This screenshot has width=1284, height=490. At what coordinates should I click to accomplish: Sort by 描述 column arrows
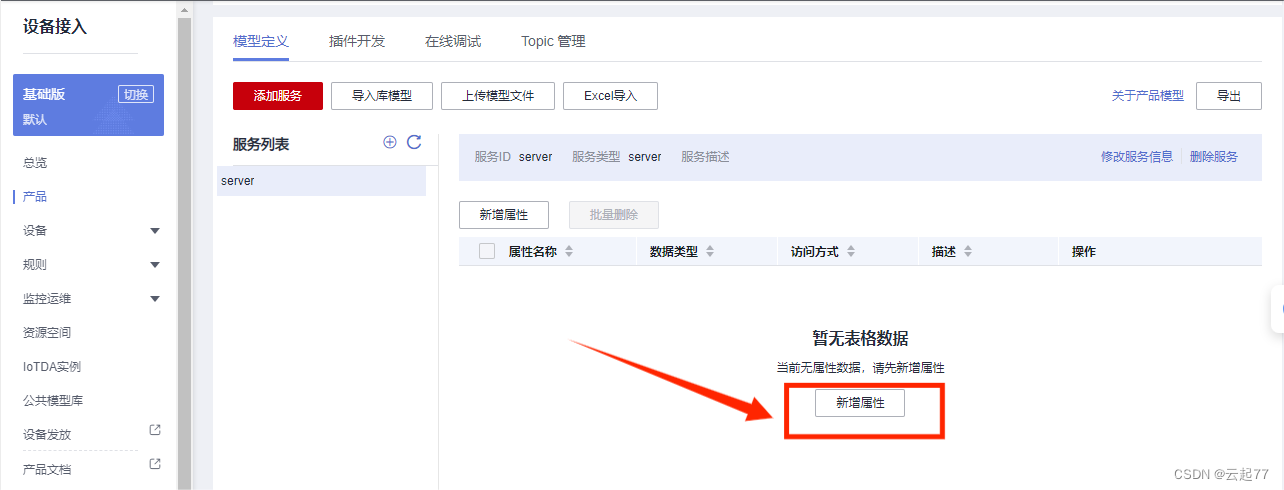click(968, 252)
